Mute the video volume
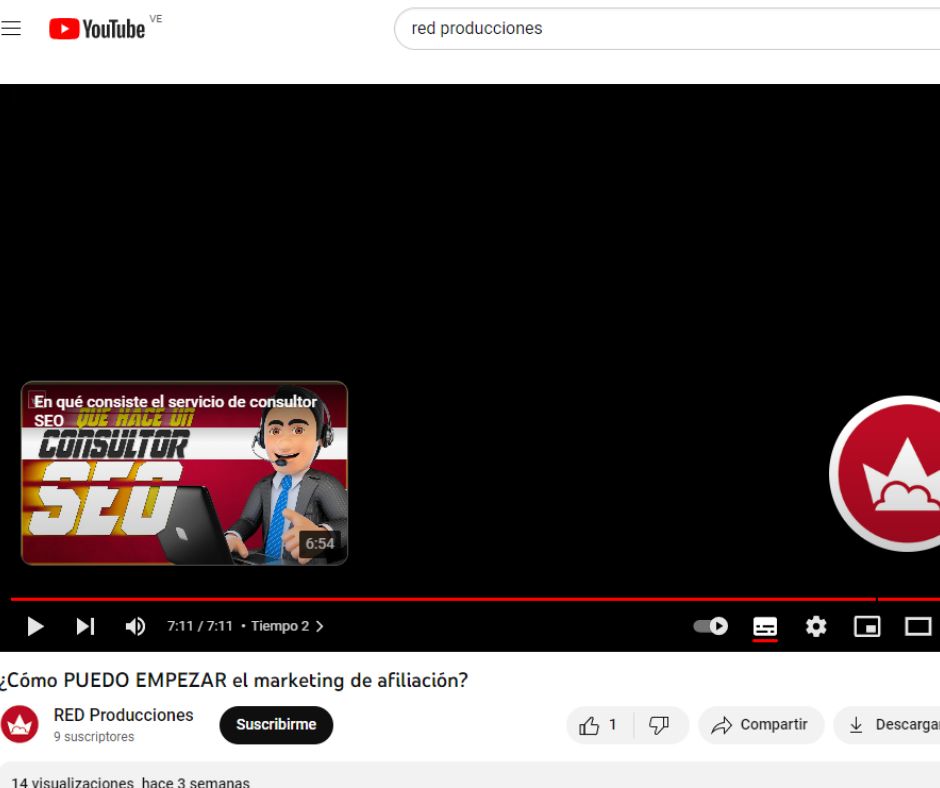 [135, 626]
